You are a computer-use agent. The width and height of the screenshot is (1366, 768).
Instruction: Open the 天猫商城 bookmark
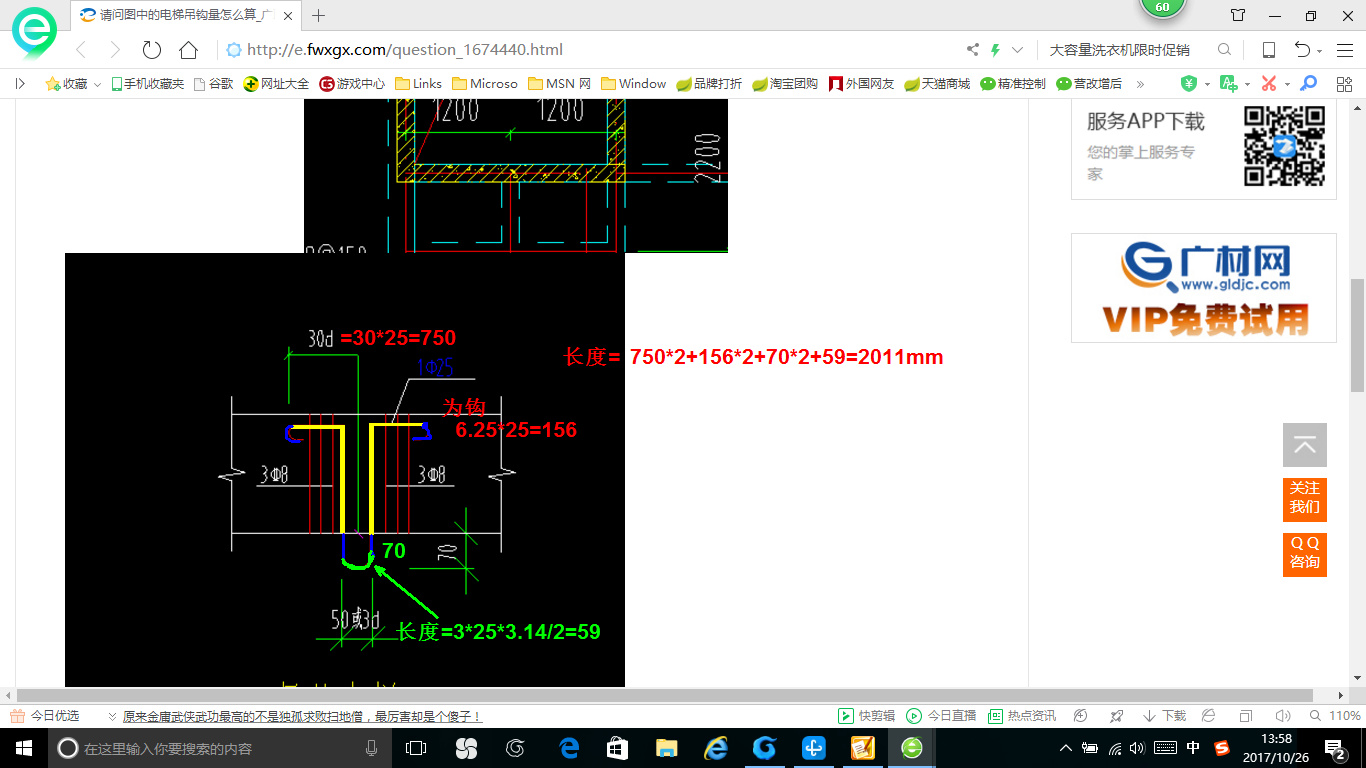937,84
